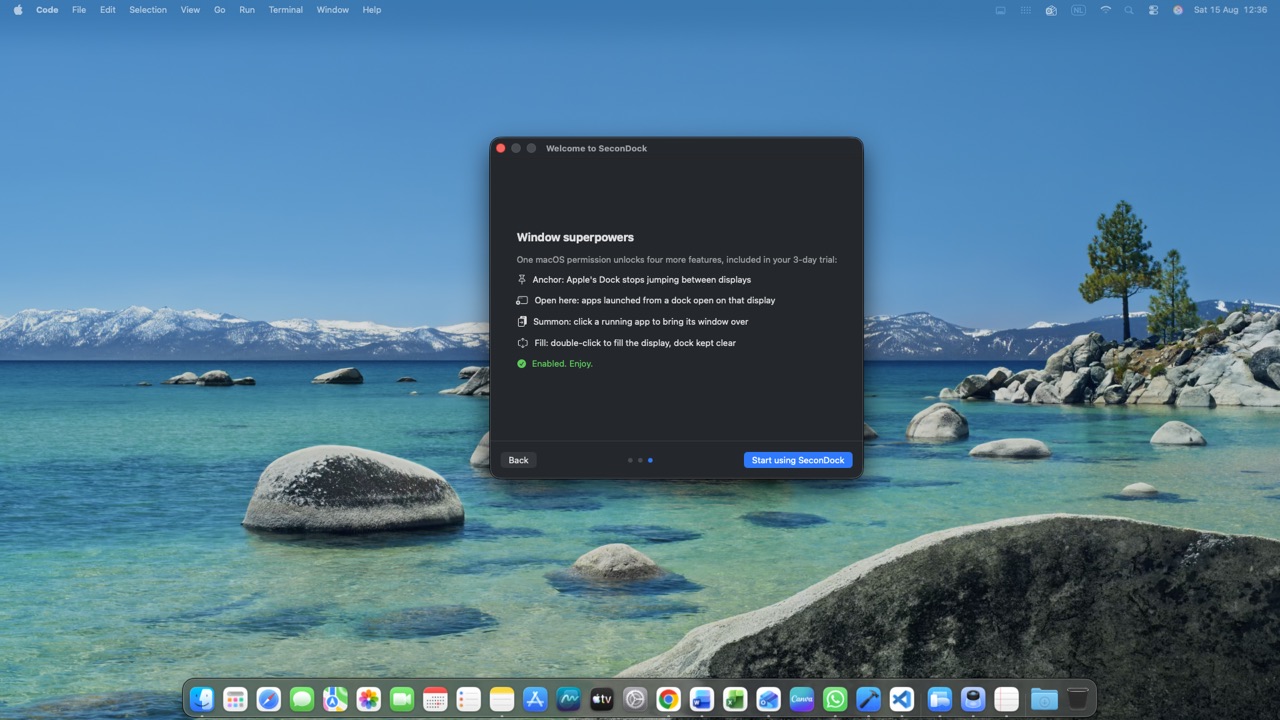Open the Downloads folder in the Dock

[x=1044, y=699]
